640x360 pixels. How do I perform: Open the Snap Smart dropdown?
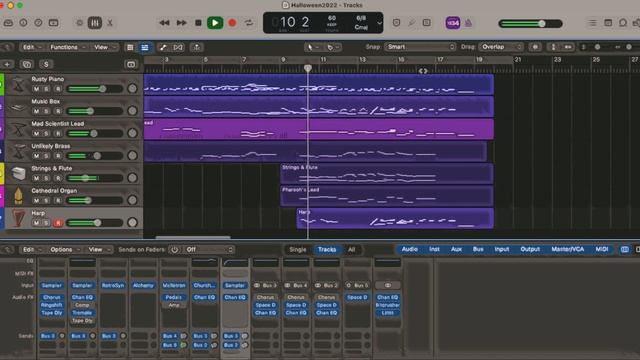click(420, 47)
